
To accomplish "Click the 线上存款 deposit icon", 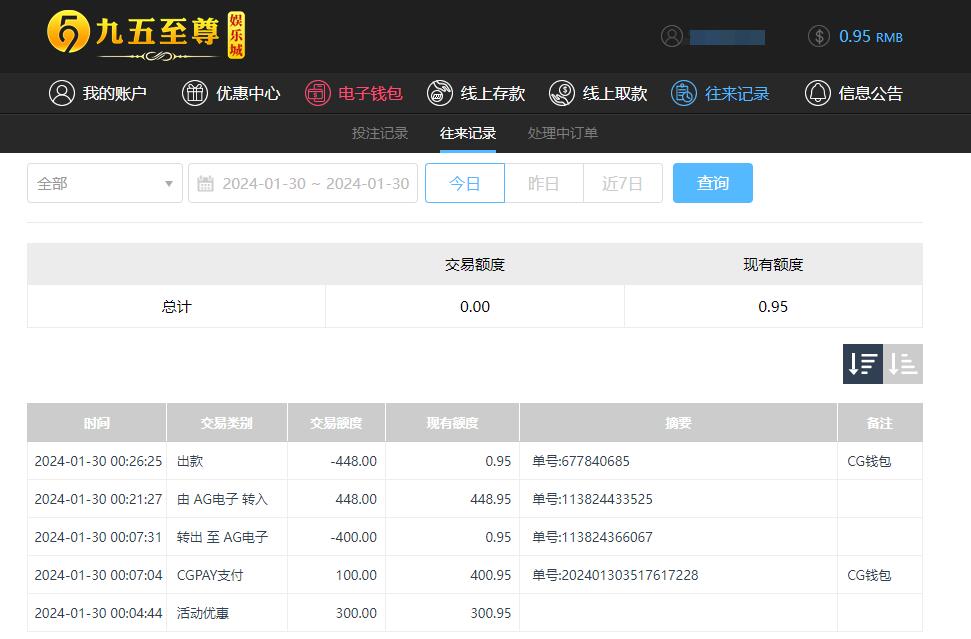I will coord(440,93).
